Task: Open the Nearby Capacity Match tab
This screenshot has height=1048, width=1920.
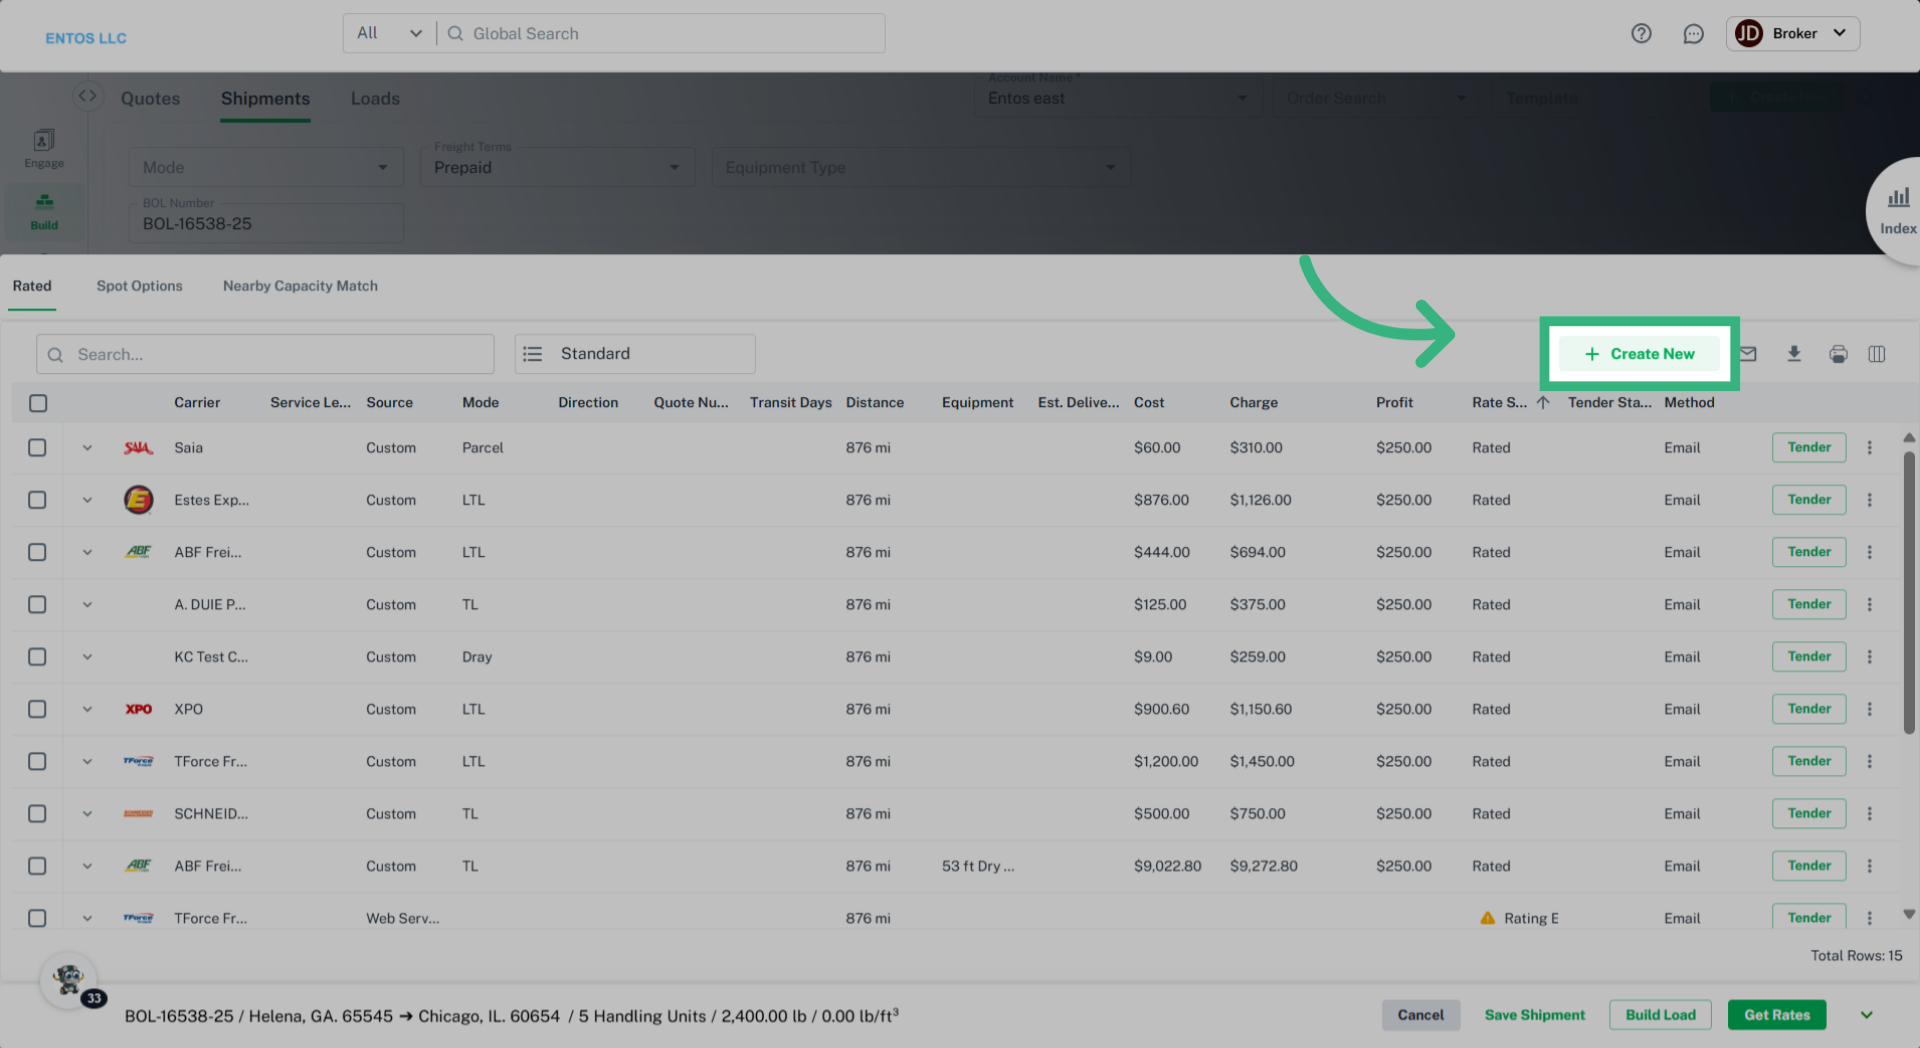Action: tap(300, 286)
